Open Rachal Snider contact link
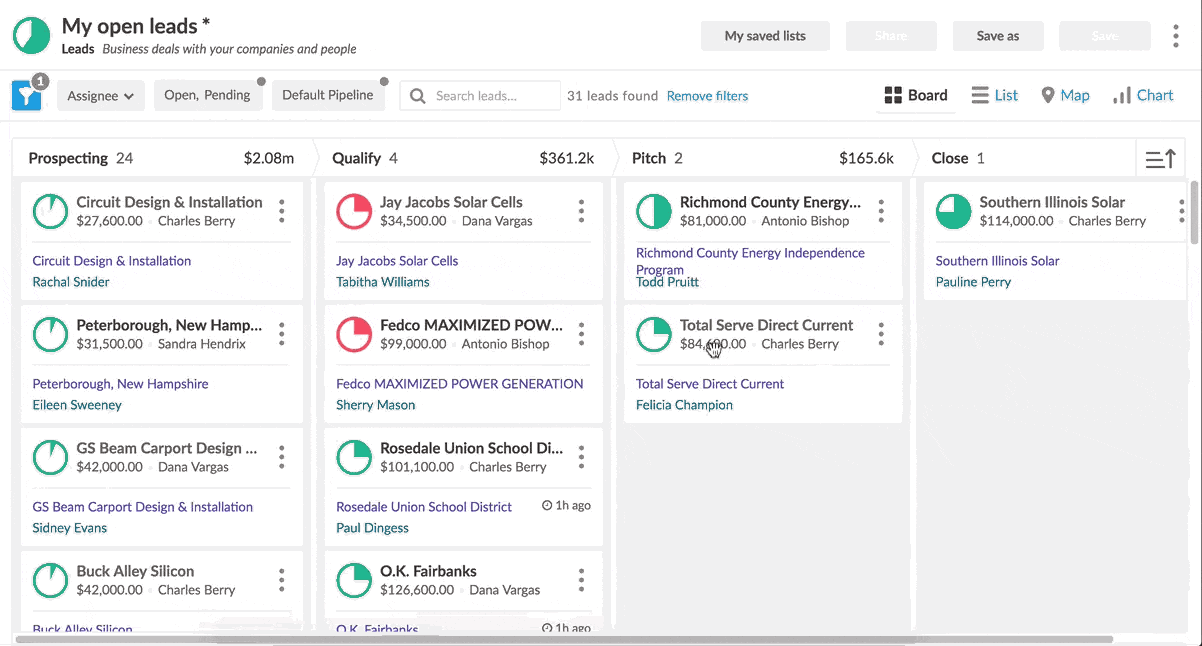Screen dimensions: 1202x646 [71, 282]
